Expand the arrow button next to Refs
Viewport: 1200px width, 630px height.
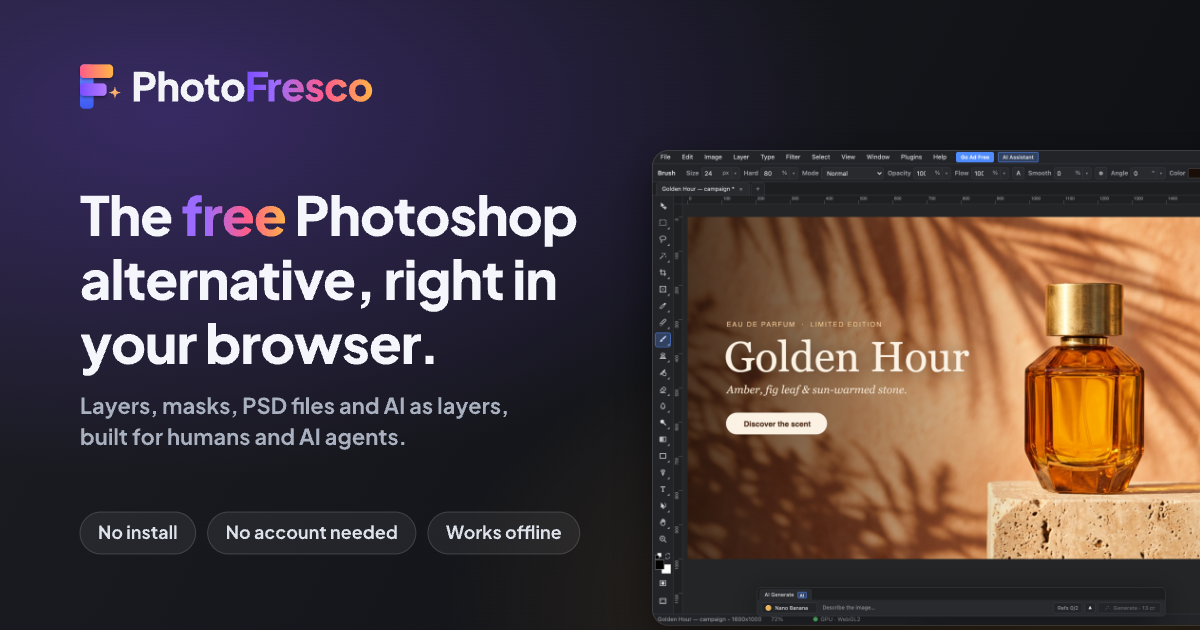point(1090,607)
